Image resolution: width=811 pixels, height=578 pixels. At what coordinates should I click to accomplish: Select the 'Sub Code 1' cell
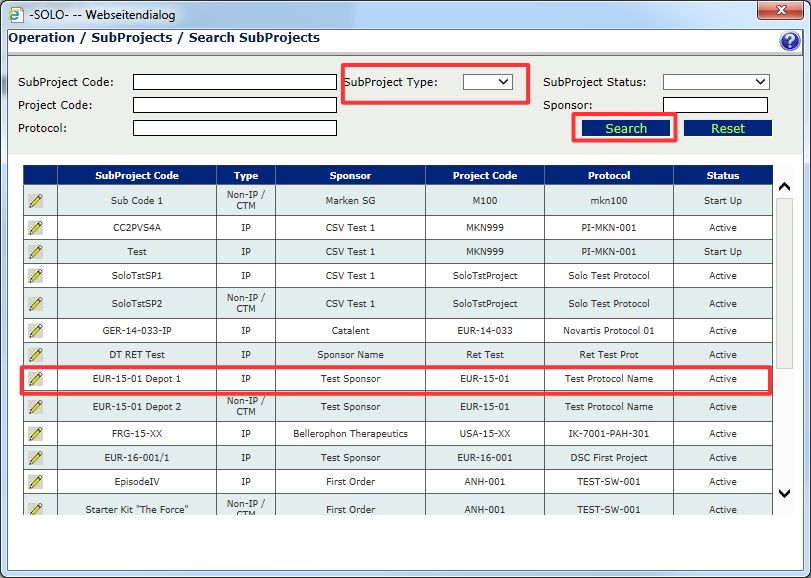pos(137,201)
